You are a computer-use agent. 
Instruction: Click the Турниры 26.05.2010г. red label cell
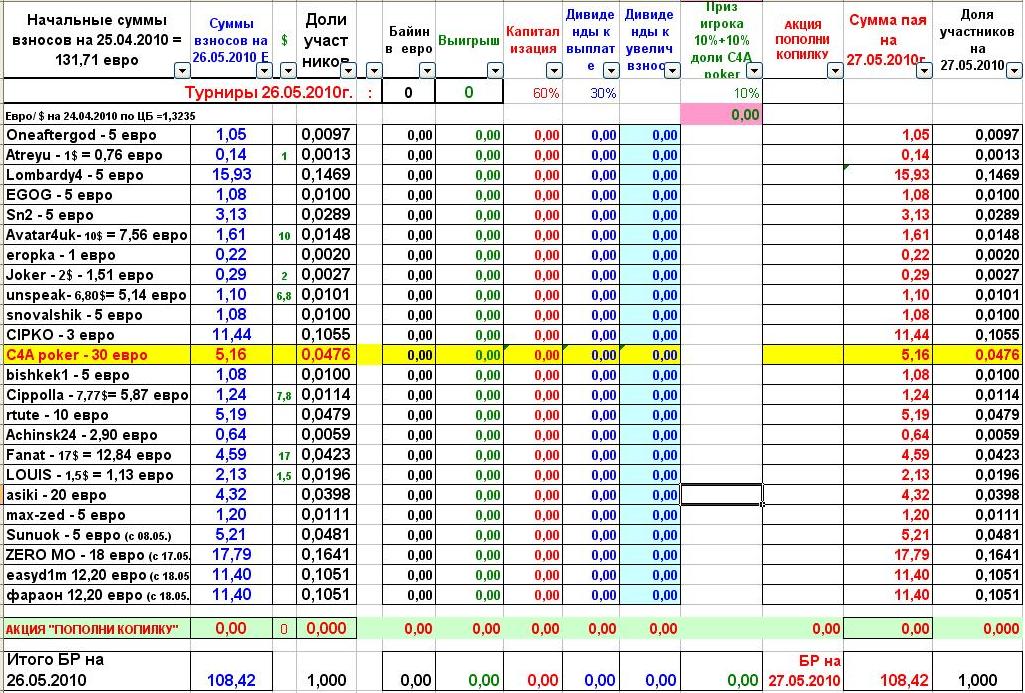tap(269, 92)
